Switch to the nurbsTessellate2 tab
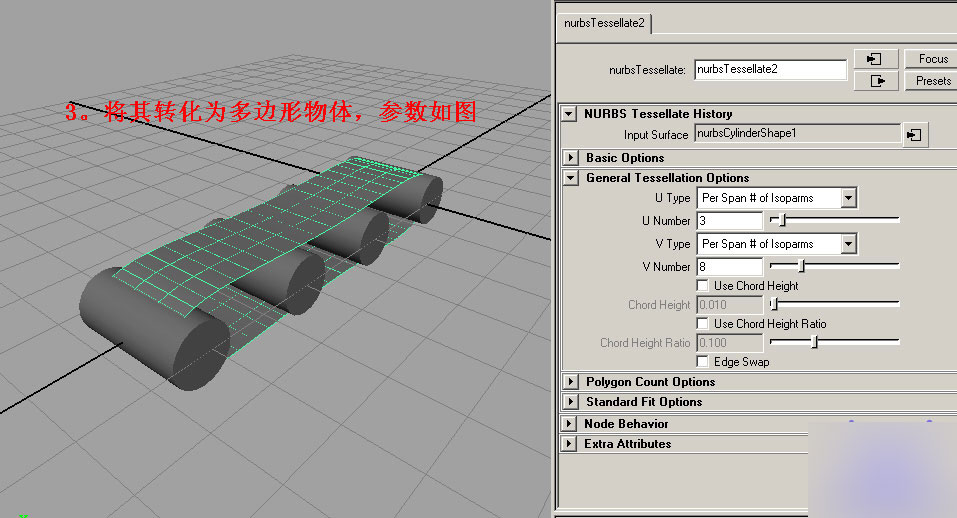957x518 pixels. click(604, 23)
